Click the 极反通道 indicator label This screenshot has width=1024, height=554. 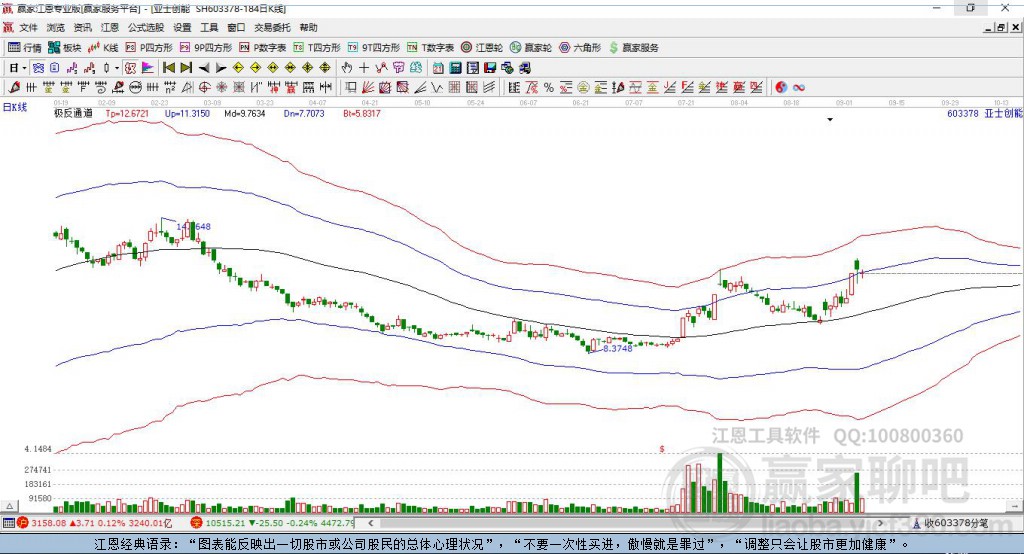[x=73, y=113]
